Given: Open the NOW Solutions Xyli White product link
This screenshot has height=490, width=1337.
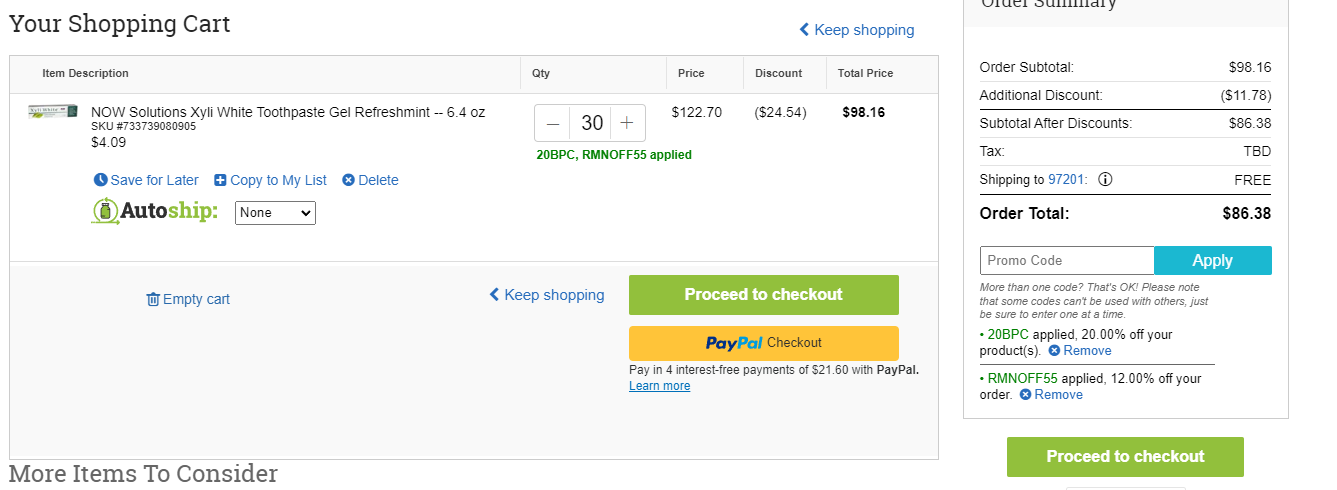Looking at the screenshot, I should pos(288,112).
